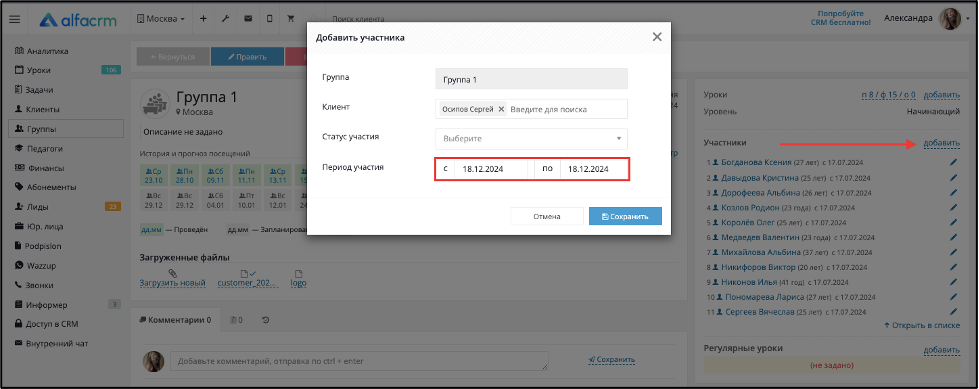This screenshot has height=389, width=979.
Task: Open the wrench settings icon
Action: tap(225, 19)
